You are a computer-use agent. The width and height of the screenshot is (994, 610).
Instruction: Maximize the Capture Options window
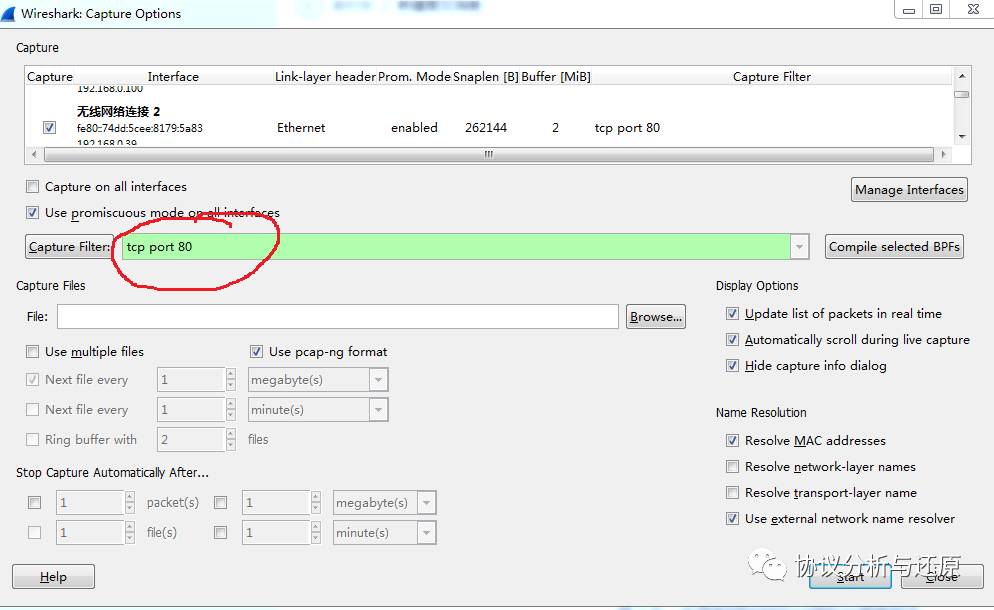(936, 10)
